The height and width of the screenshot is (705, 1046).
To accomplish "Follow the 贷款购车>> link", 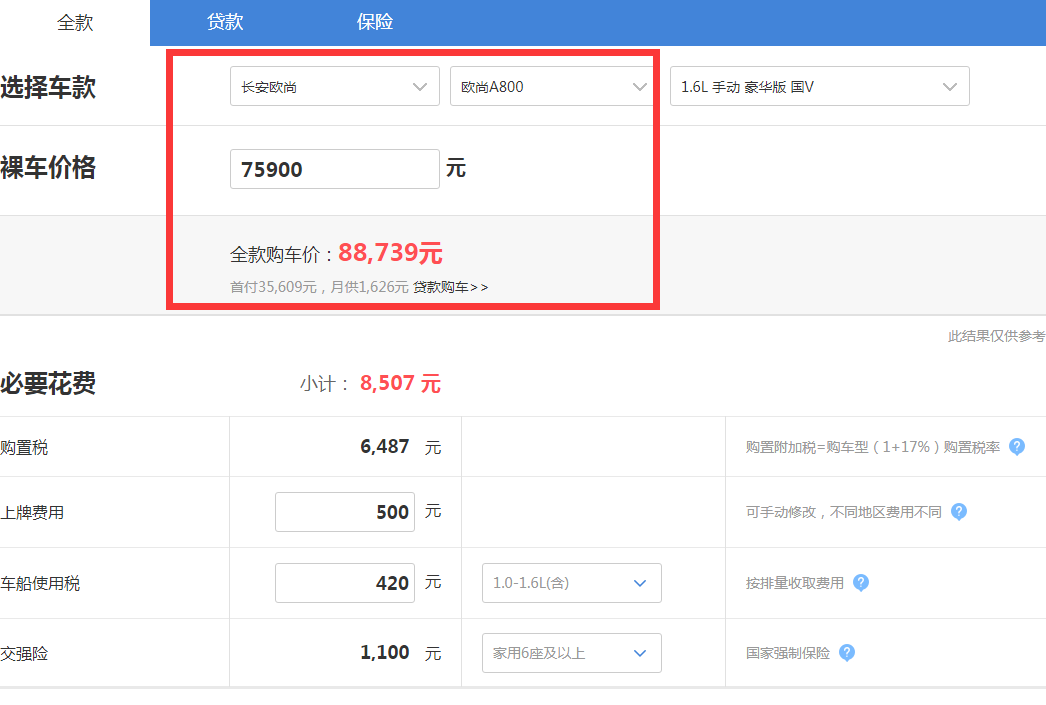I will tap(450, 287).
